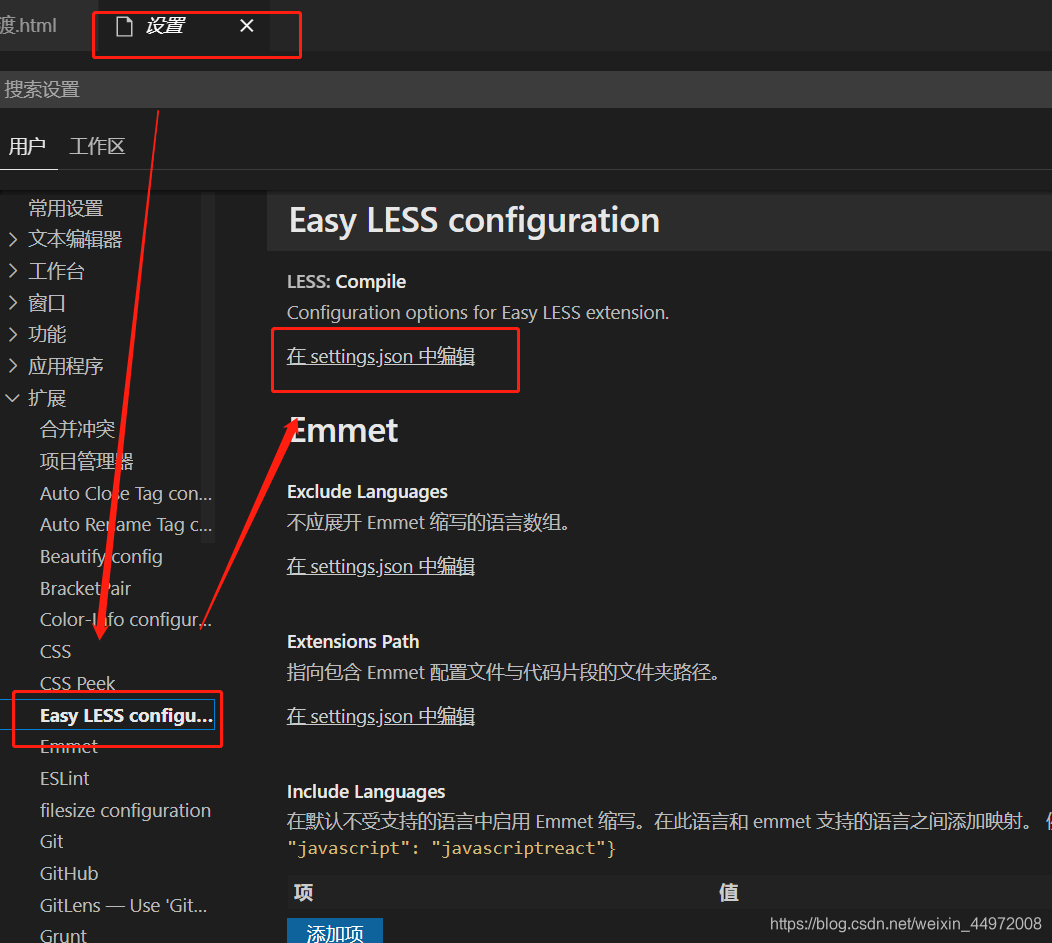This screenshot has height=943, width=1052.
Task: Expand the 工作台 chevron
Action: 13,270
